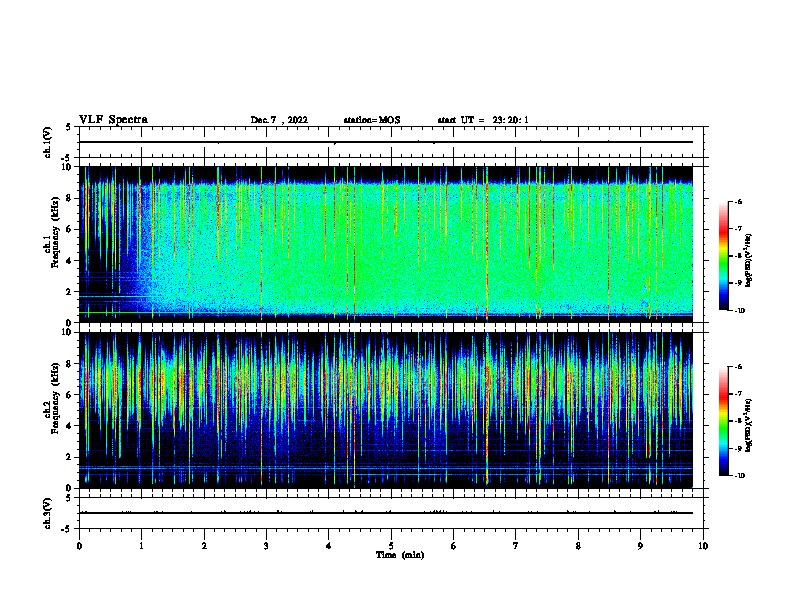Click the time axis tick label "1"
This screenshot has height=612, width=792.
click(141, 546)
